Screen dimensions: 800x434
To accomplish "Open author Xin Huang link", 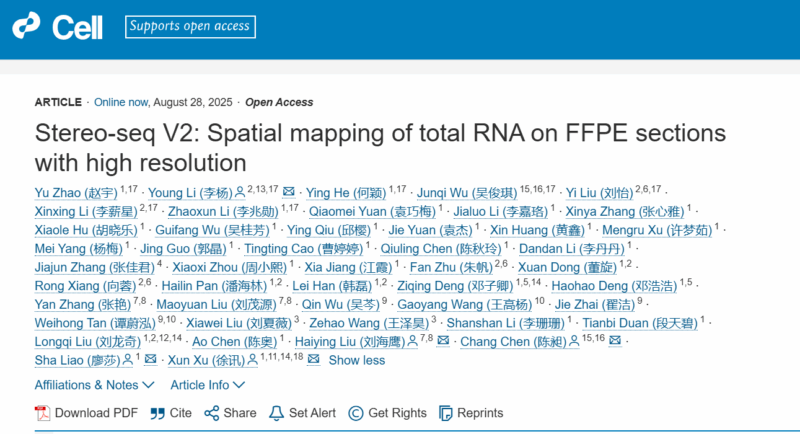I will click(x=537, y=231).
